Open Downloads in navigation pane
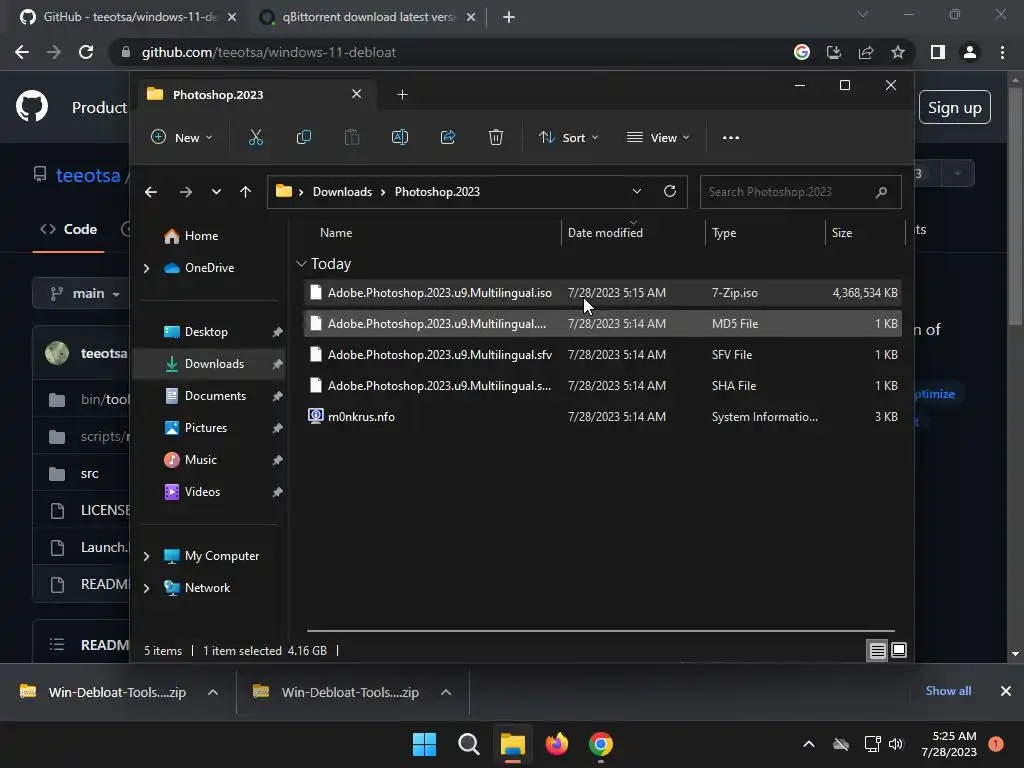The height and width of the screenshot is (768, 1024). point(208,364)
